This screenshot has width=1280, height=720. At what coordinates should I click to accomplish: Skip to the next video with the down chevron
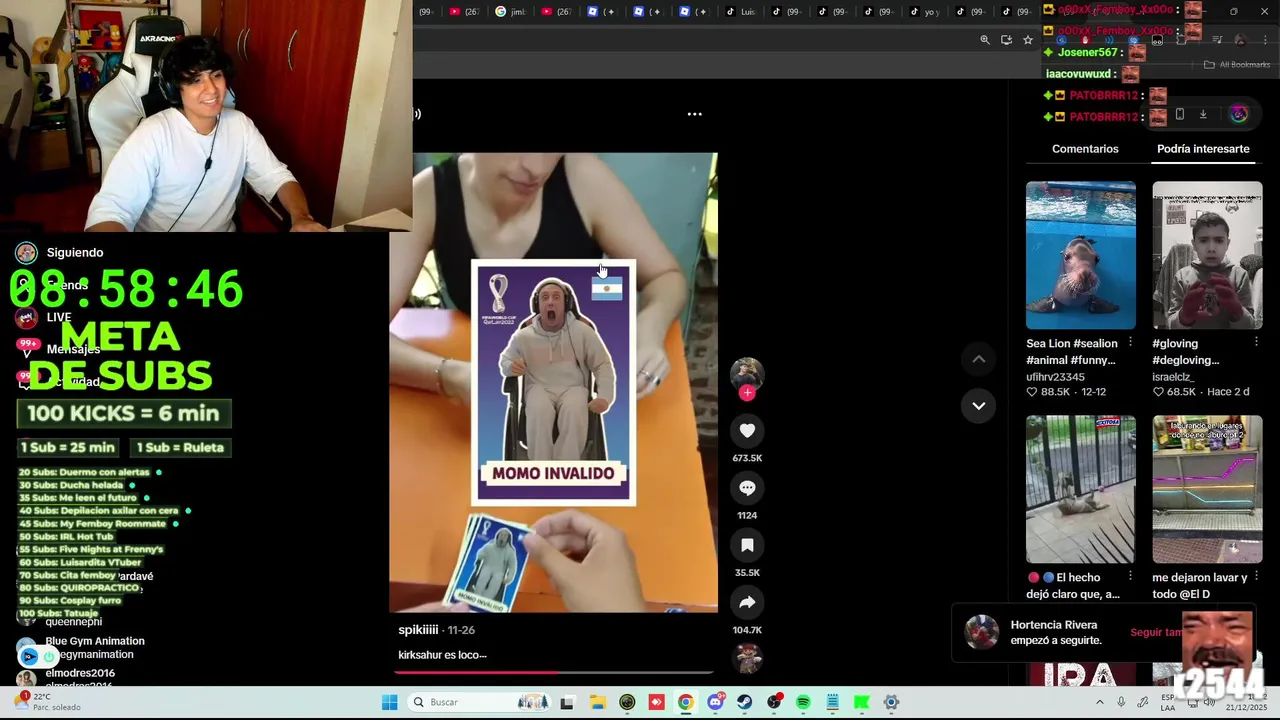pyautogui.click(x=979, y=406)
